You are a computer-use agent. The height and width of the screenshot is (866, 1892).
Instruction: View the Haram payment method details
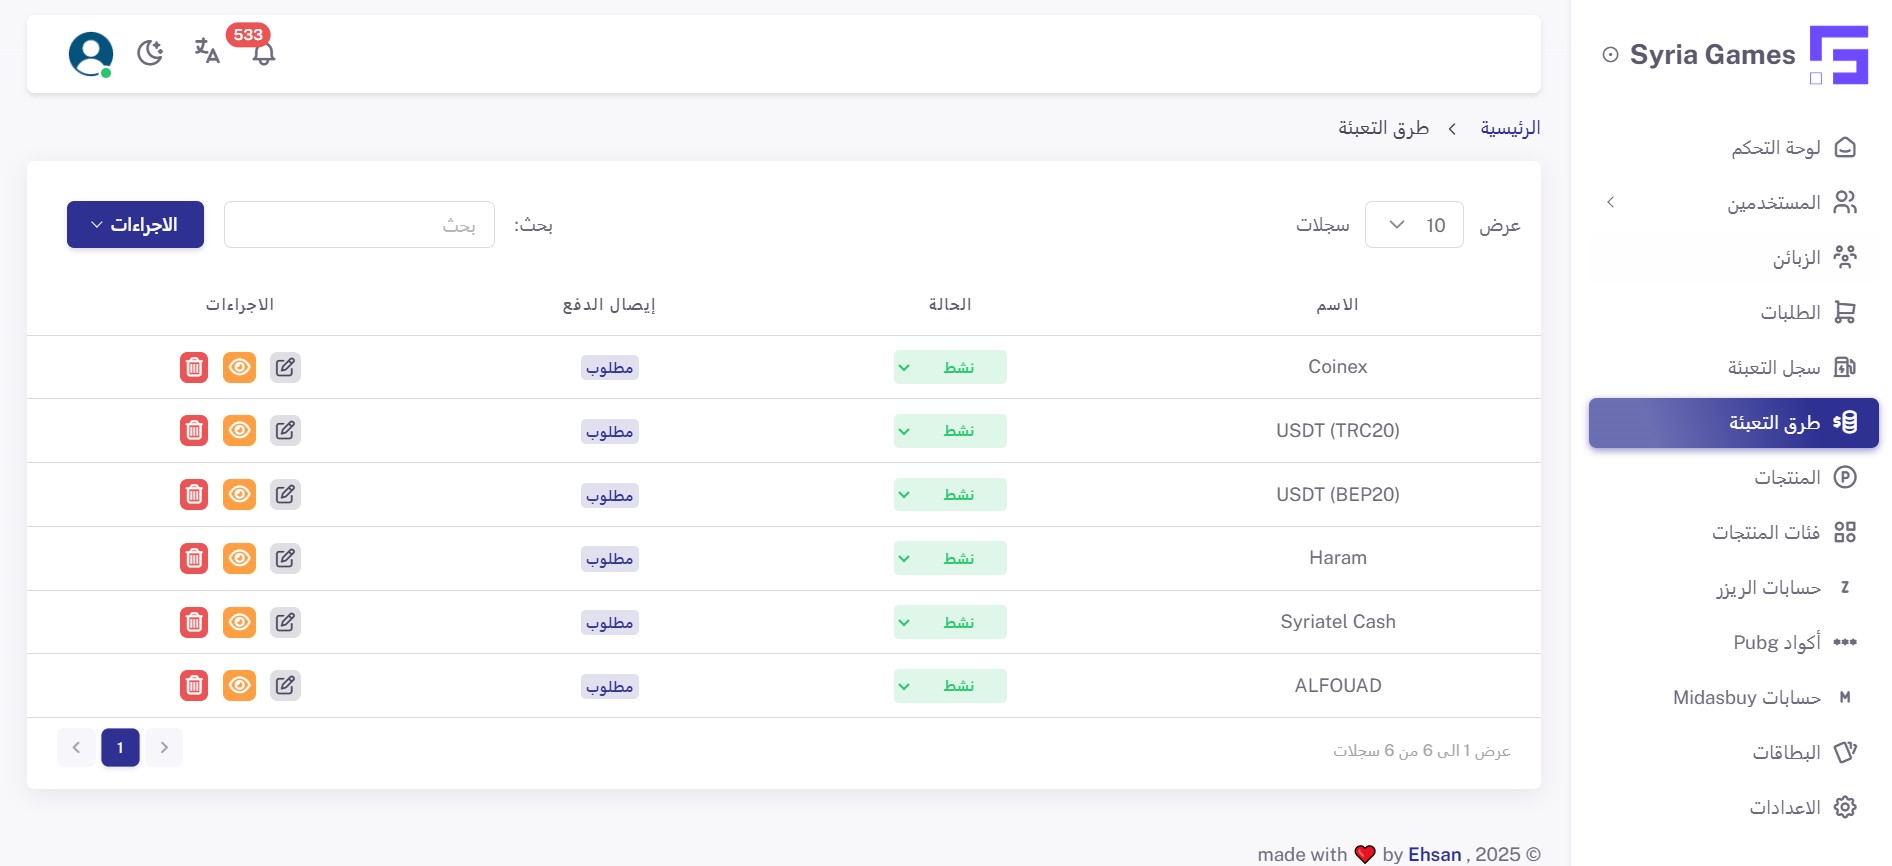click(239, 558)
